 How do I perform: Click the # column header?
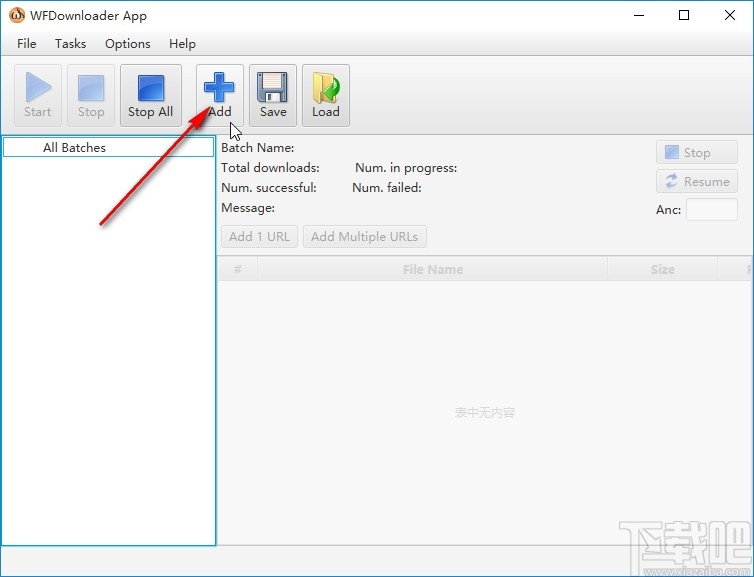(238, 269)
